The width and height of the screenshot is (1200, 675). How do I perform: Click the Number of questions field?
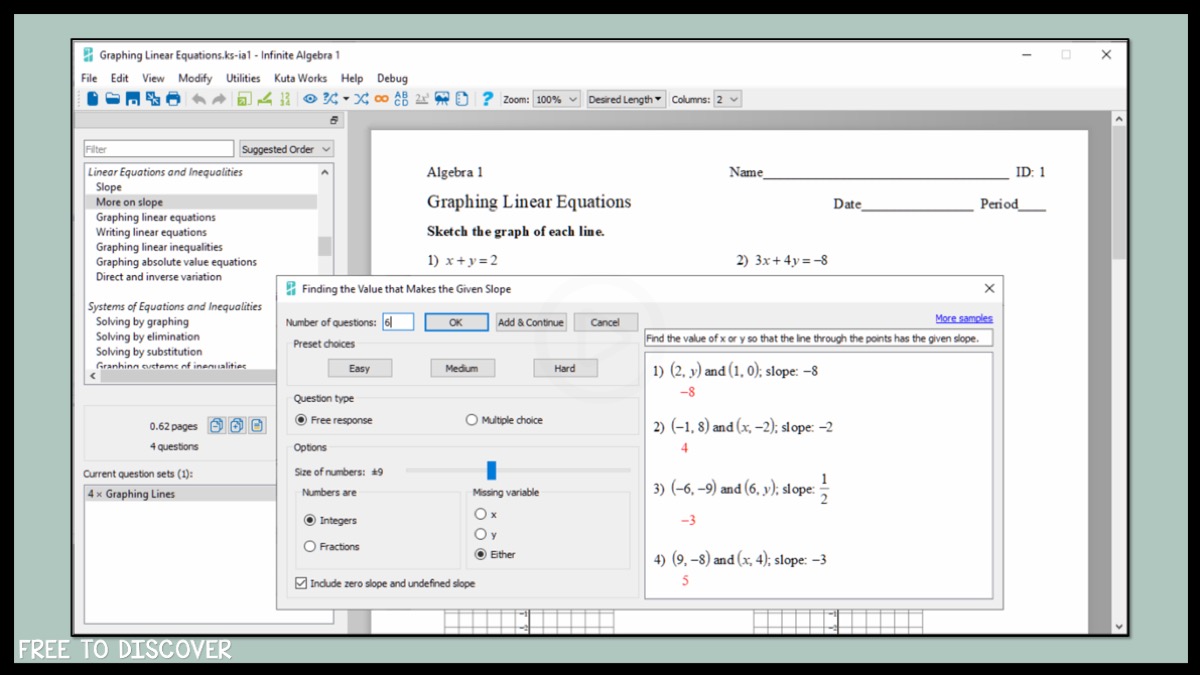coord(398,322)
